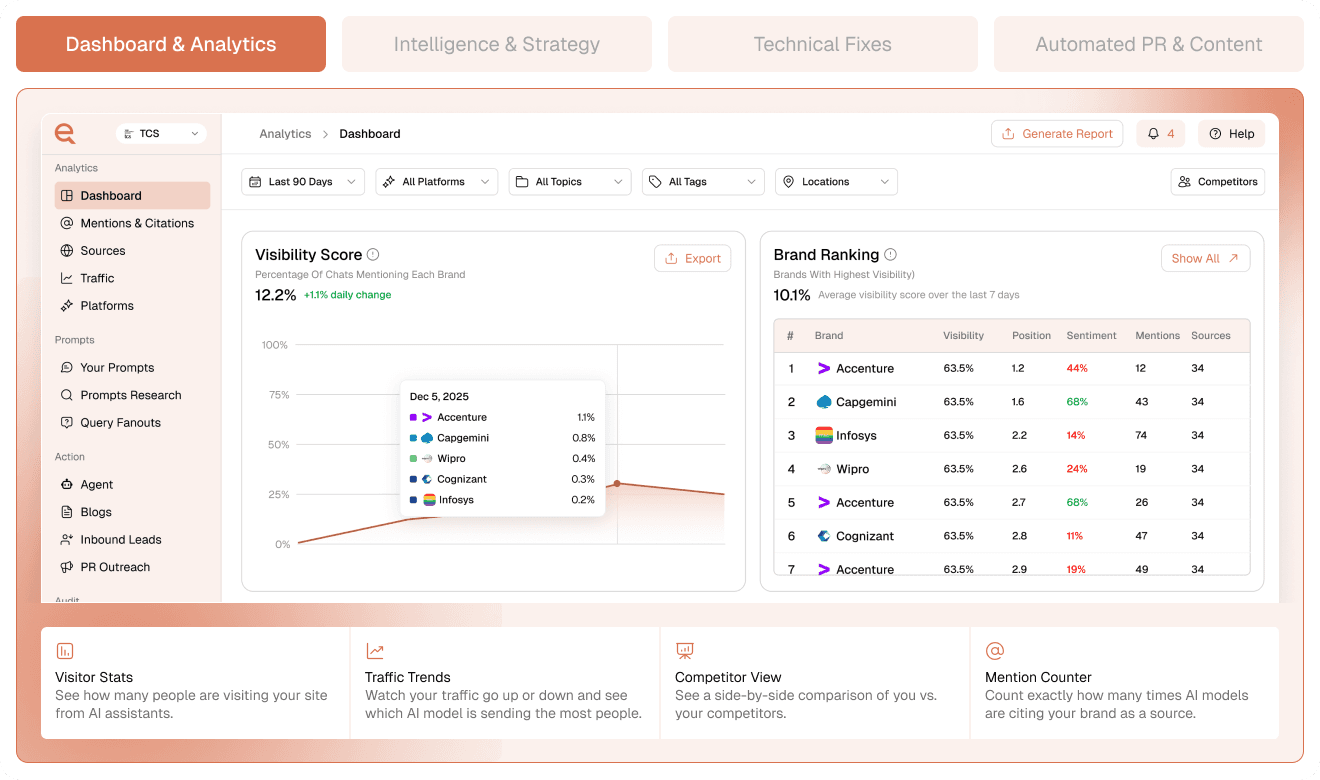Click Your Prompts chat icon

point(67,368)
